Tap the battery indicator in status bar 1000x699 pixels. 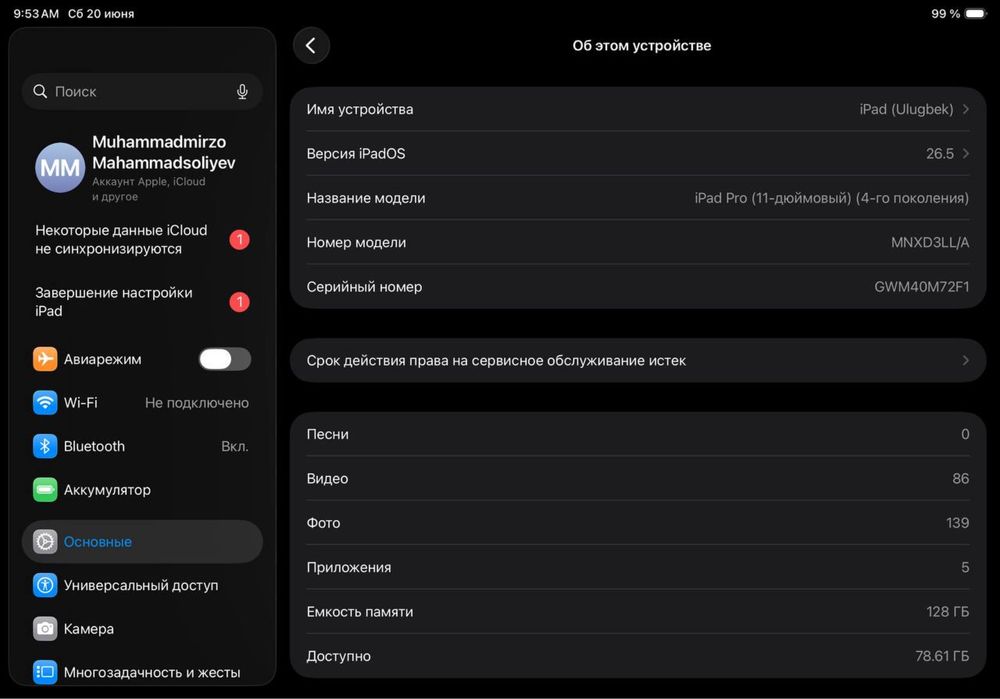pos(976,13)
